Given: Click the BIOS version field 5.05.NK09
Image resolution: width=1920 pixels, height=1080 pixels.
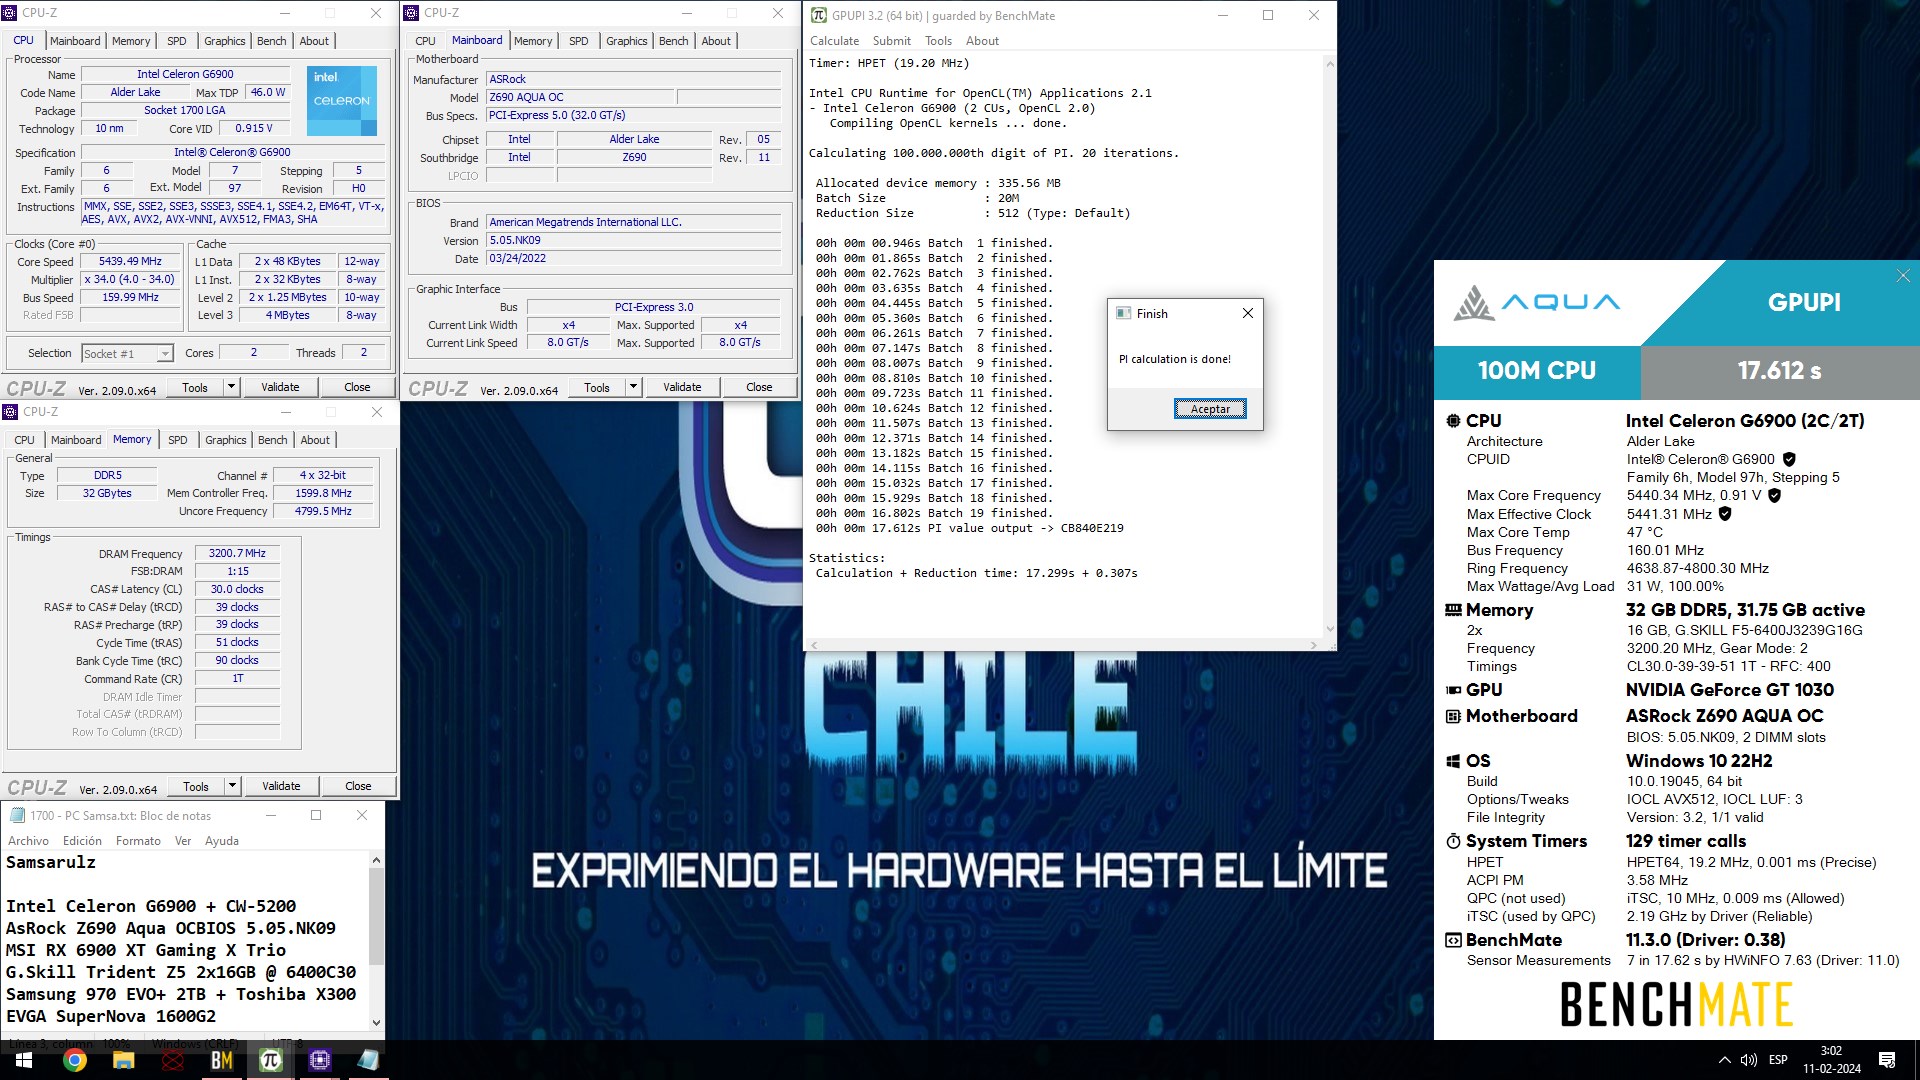Looking at the screenshot, I should [633, 240].
